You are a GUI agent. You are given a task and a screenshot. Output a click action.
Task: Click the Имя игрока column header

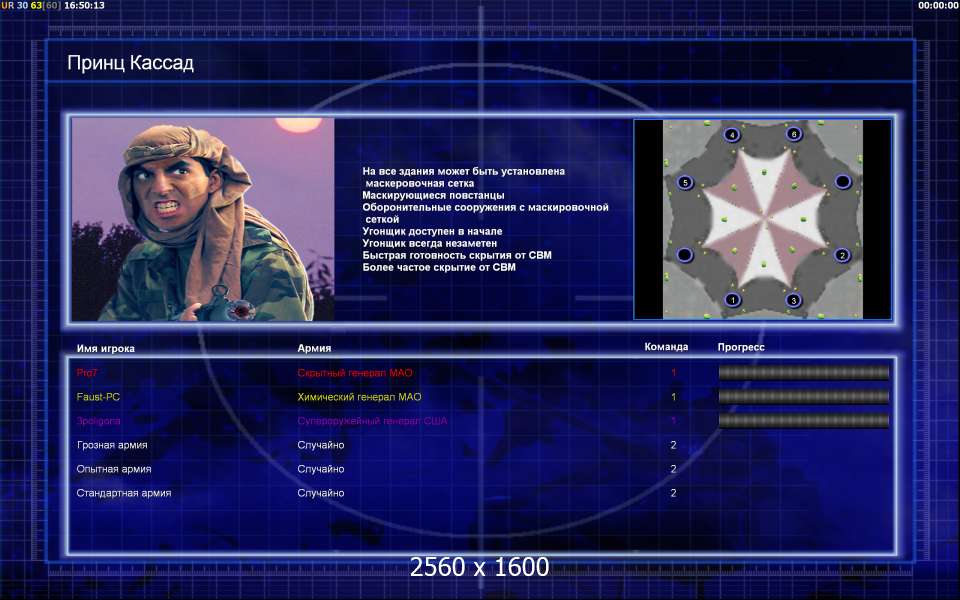pos(105,348)
